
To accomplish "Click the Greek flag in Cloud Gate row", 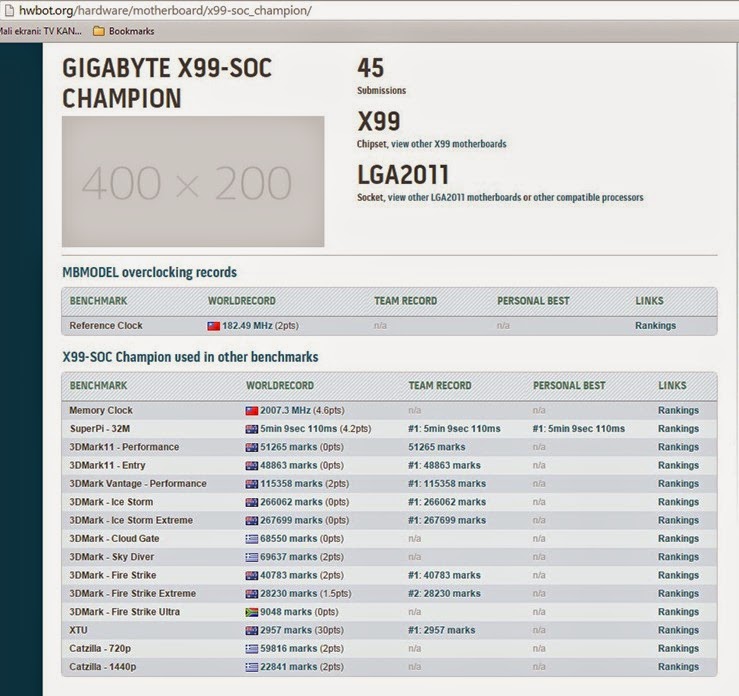I will 252,539.
